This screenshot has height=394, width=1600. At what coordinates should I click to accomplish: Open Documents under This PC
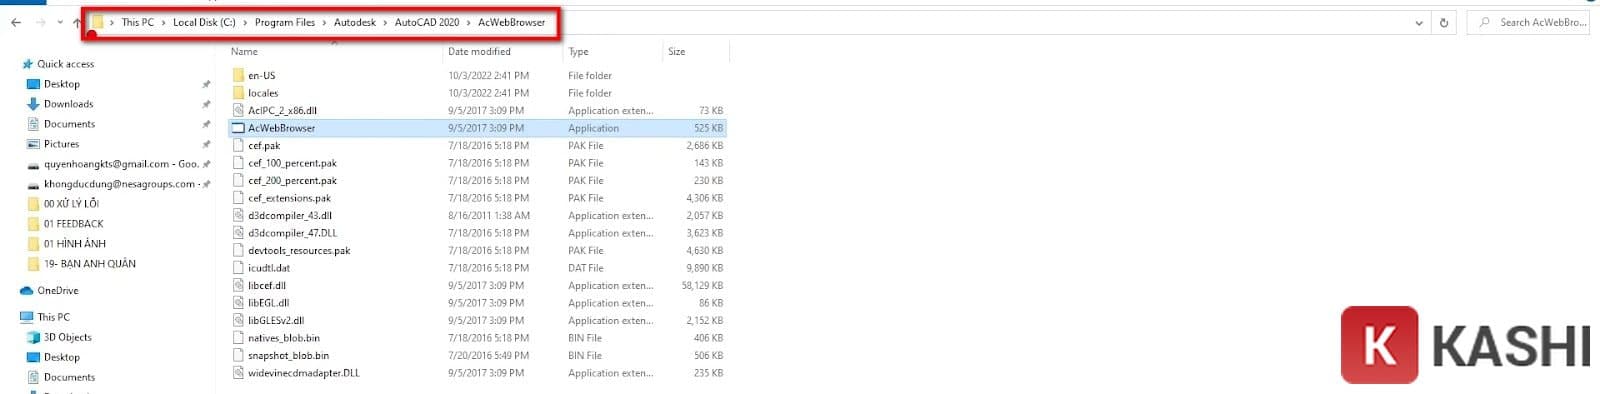click(x=69, y=377)
